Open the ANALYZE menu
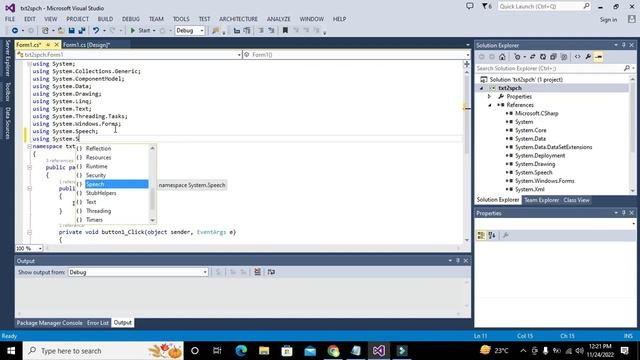Viewport: 640px width, 360px height. point(279,19)
